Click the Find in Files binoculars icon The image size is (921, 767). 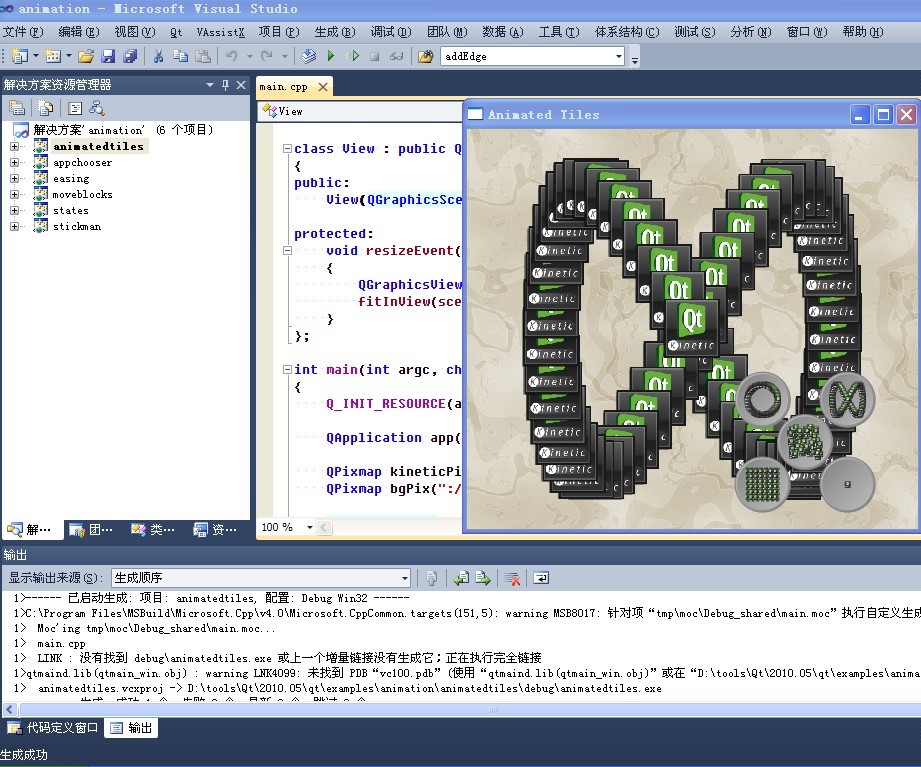click(425, 56)
